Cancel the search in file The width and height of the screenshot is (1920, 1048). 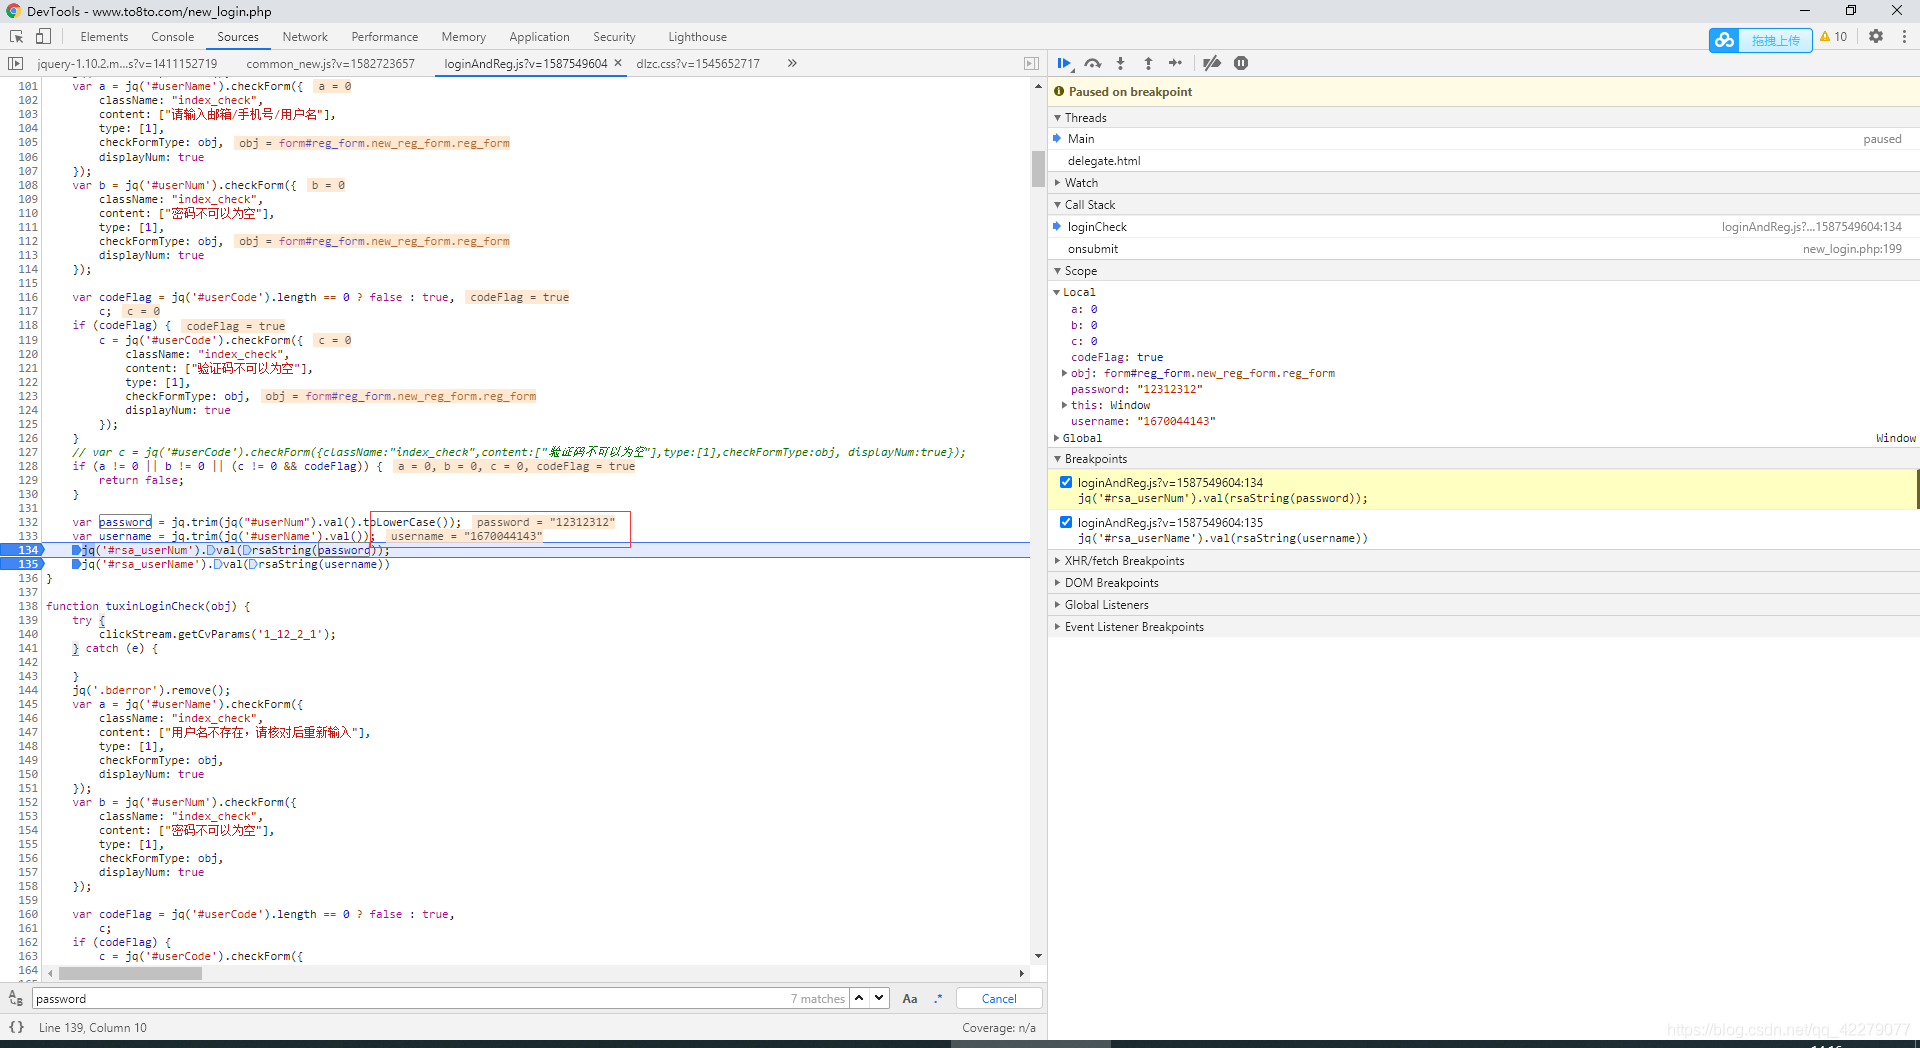(999, 998)
